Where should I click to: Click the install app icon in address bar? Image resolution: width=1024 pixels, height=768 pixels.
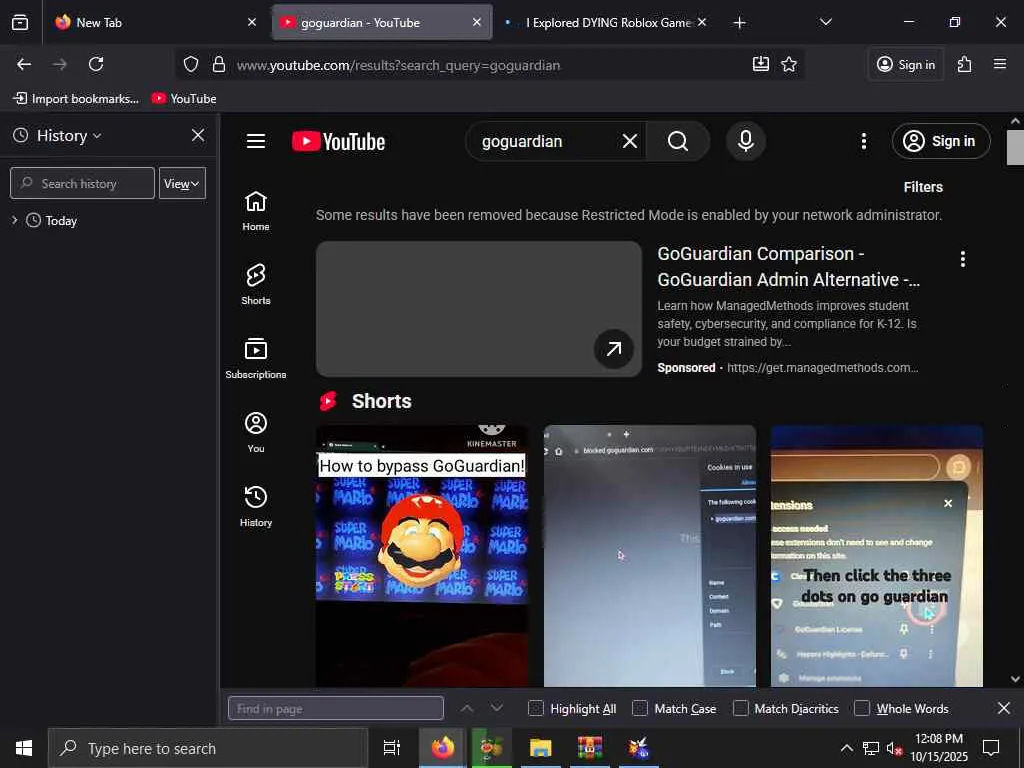click(x=761, y=64)
